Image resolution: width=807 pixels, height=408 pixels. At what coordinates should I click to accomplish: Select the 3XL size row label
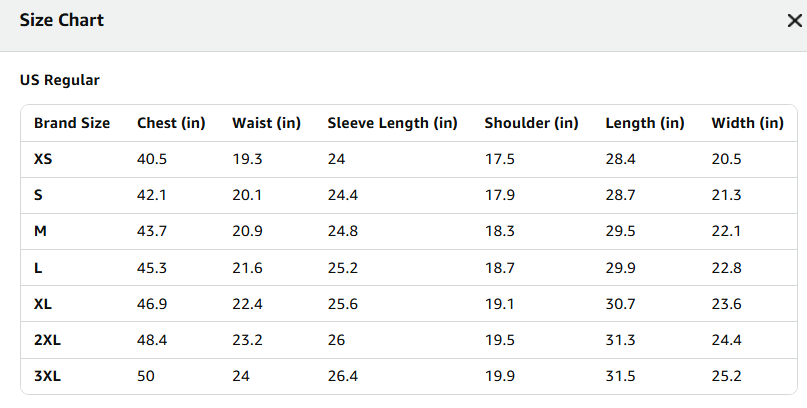coord(47,376)
